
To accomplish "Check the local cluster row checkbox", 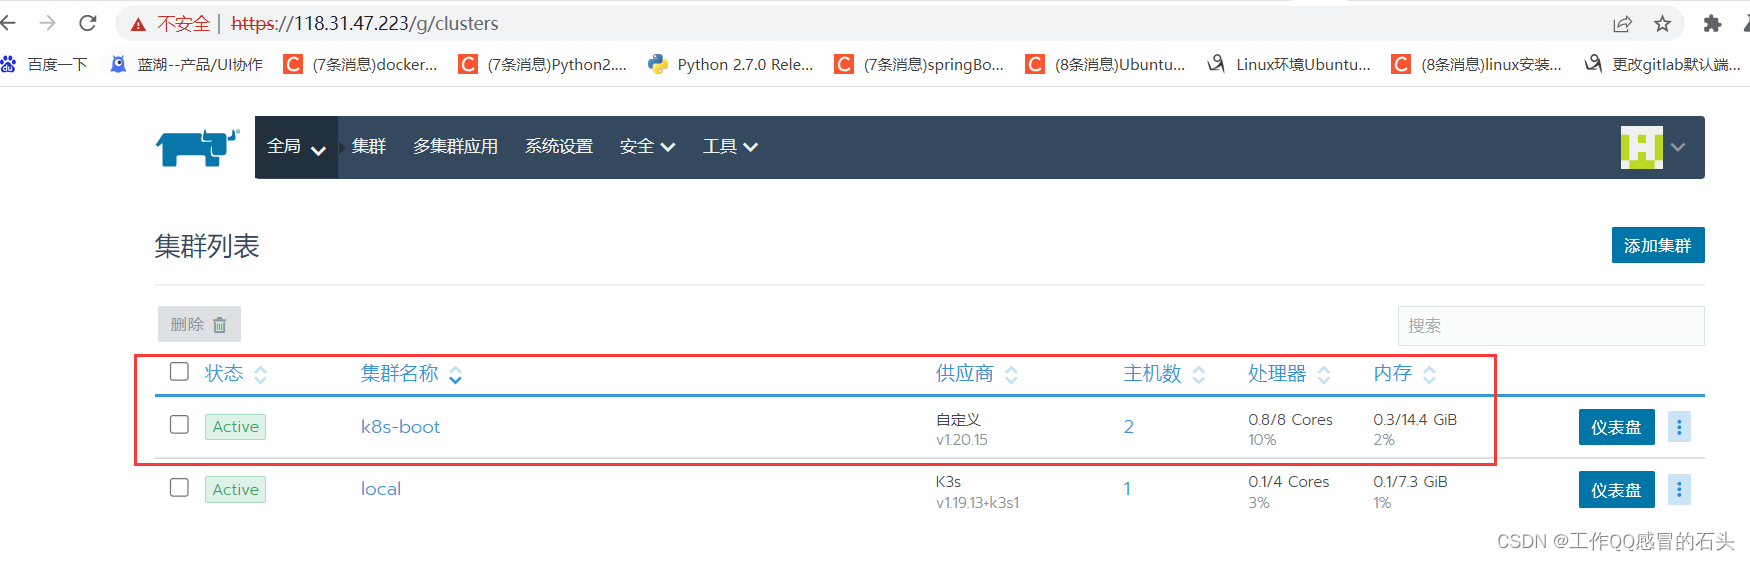I will tap(179, 488).
